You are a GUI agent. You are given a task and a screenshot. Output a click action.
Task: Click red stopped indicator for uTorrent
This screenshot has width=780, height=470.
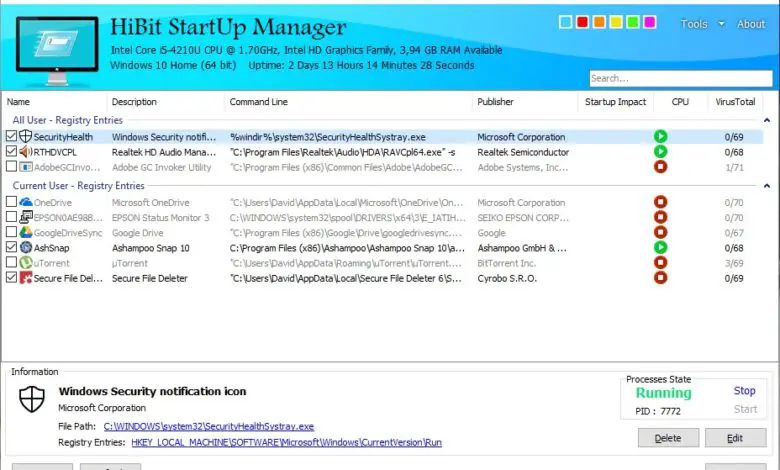click(x=660, y=263)
